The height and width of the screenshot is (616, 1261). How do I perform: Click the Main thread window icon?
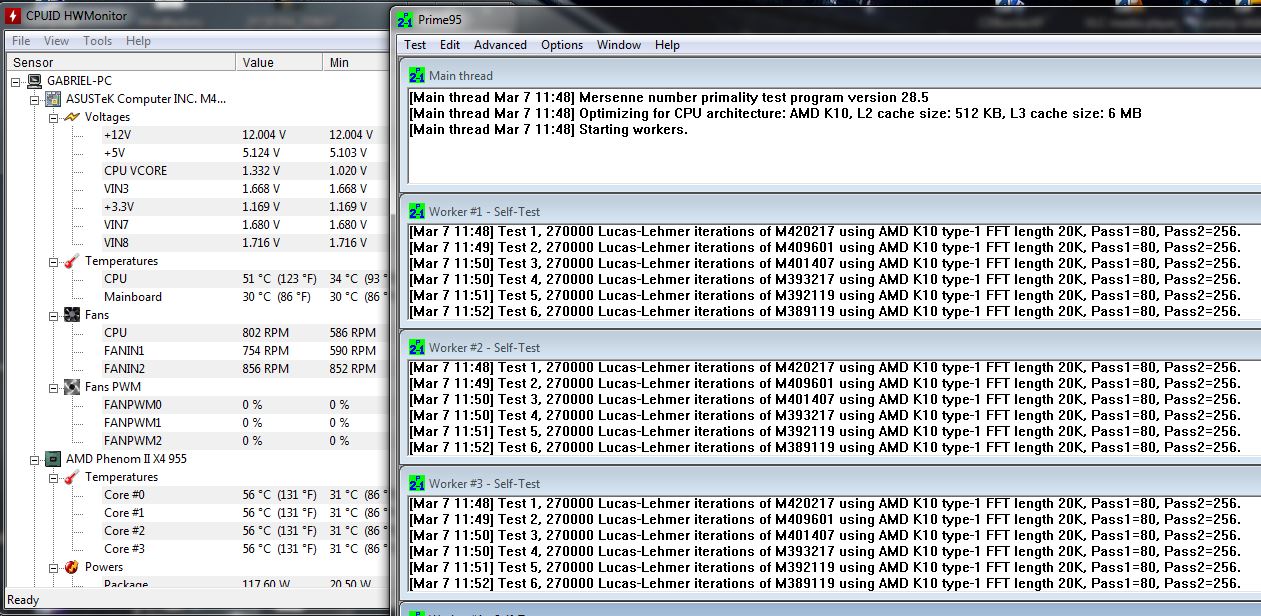(417, 75)
